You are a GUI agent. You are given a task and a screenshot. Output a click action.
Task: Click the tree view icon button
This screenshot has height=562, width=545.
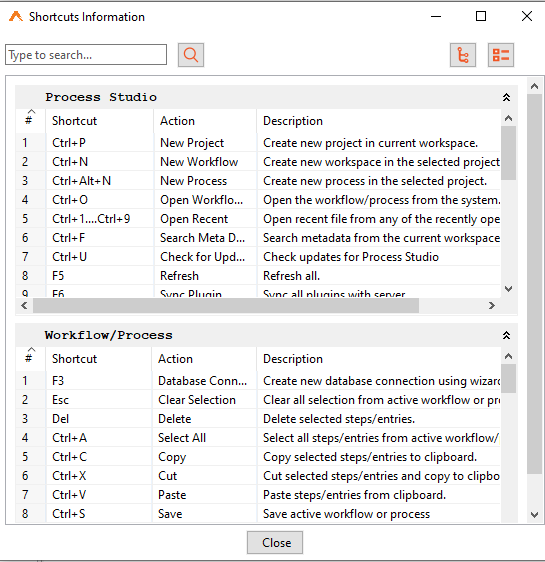[x=463, y=55]
